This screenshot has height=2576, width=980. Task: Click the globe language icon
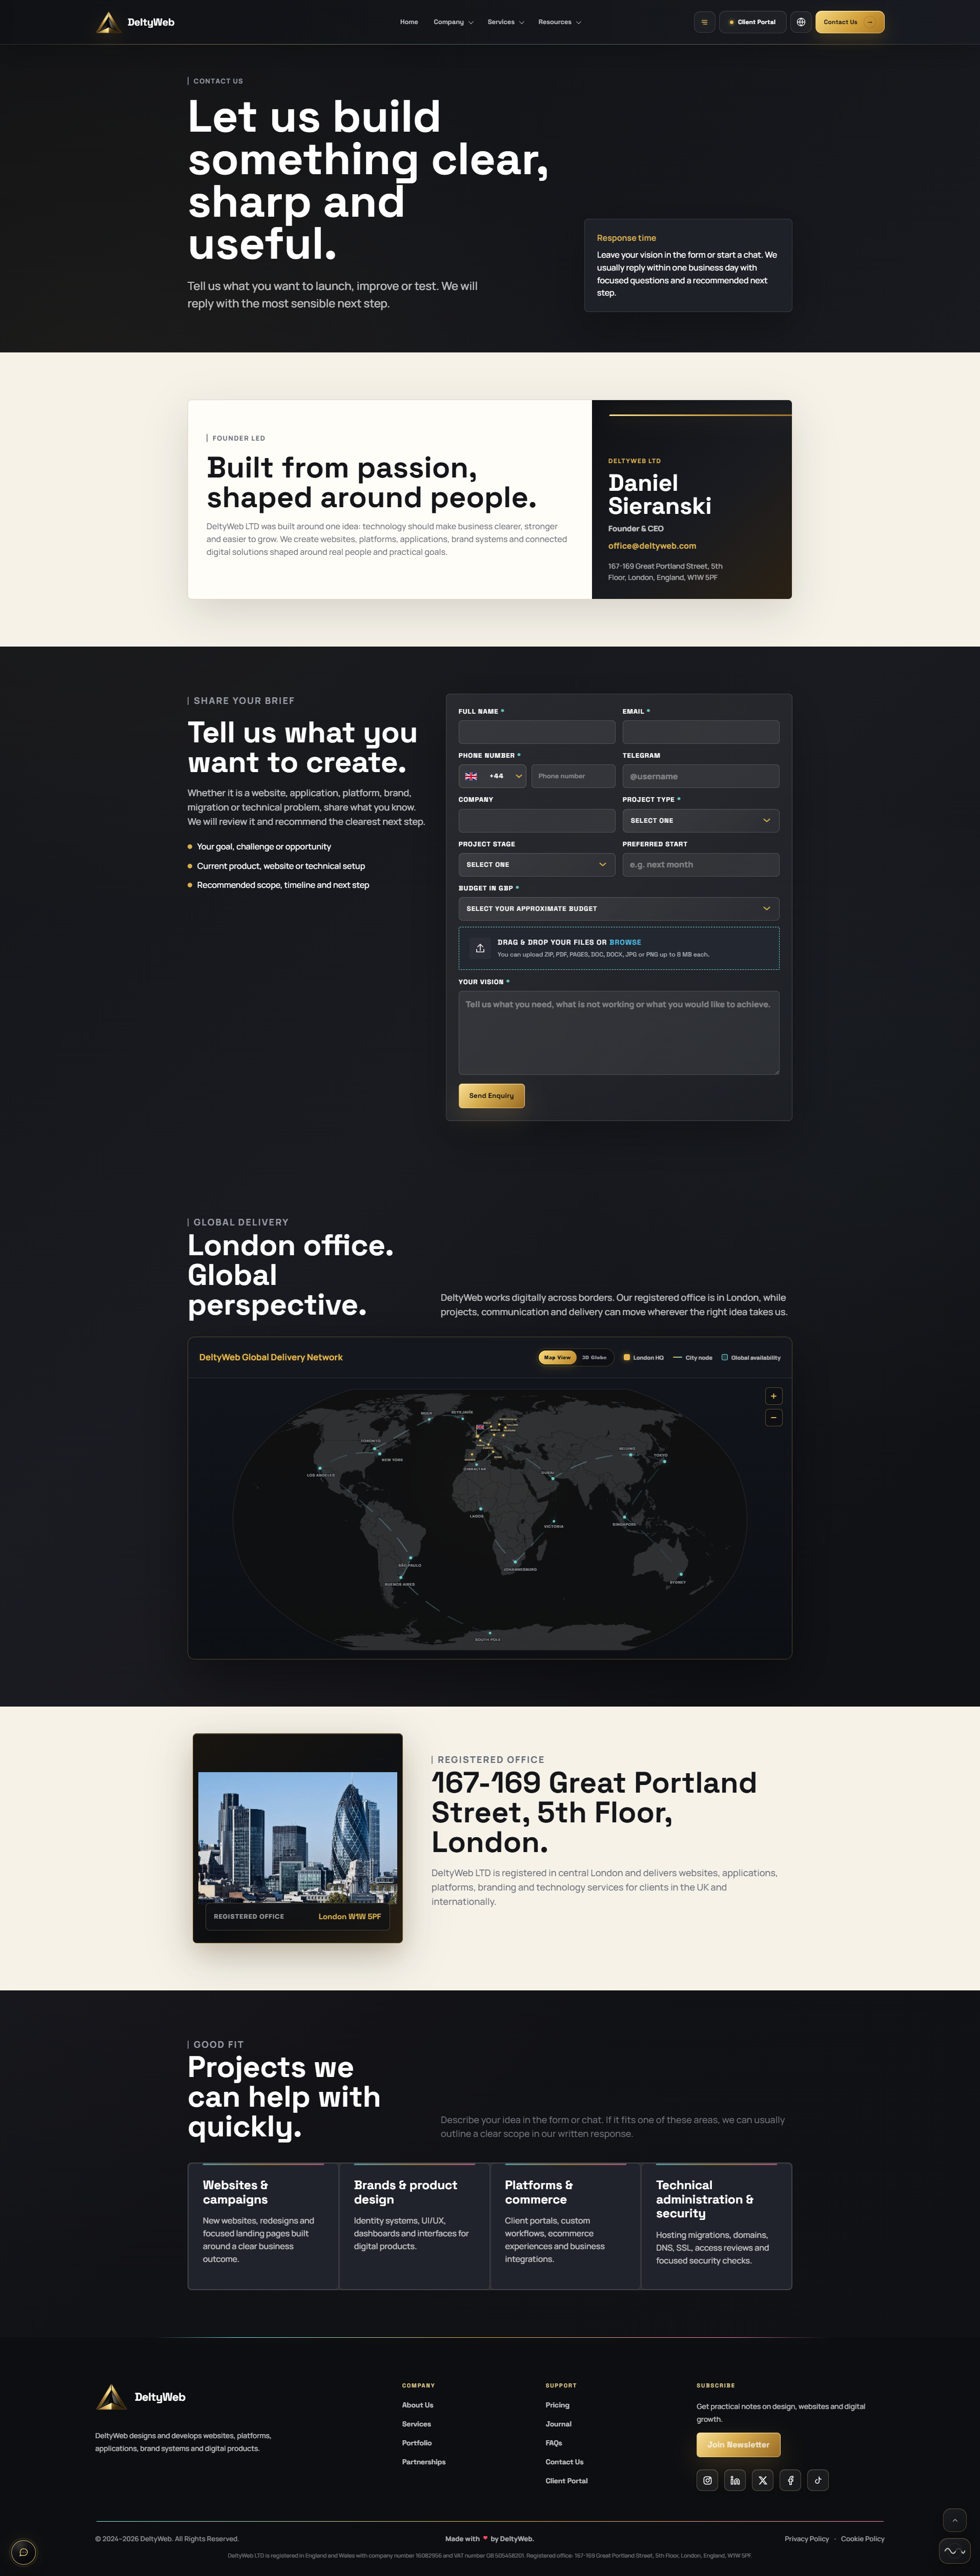click(x=801, y=22)
